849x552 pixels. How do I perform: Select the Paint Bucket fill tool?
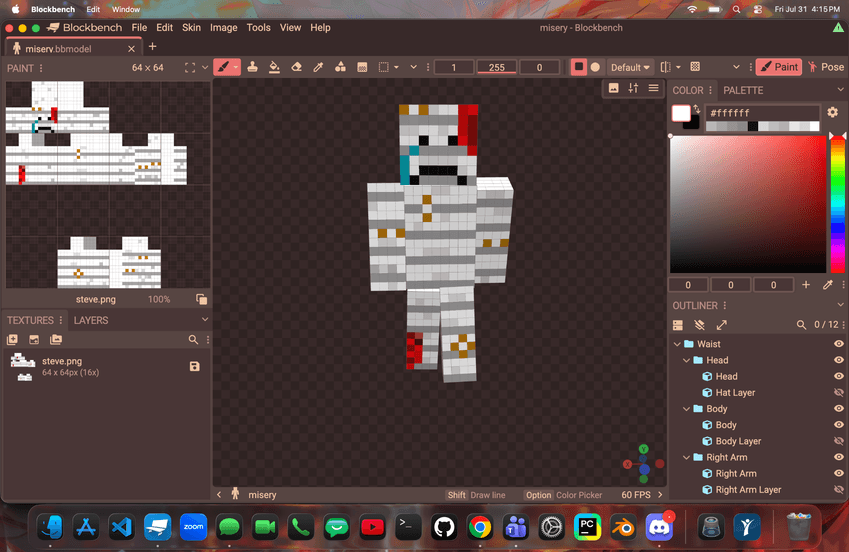[275, 67]
